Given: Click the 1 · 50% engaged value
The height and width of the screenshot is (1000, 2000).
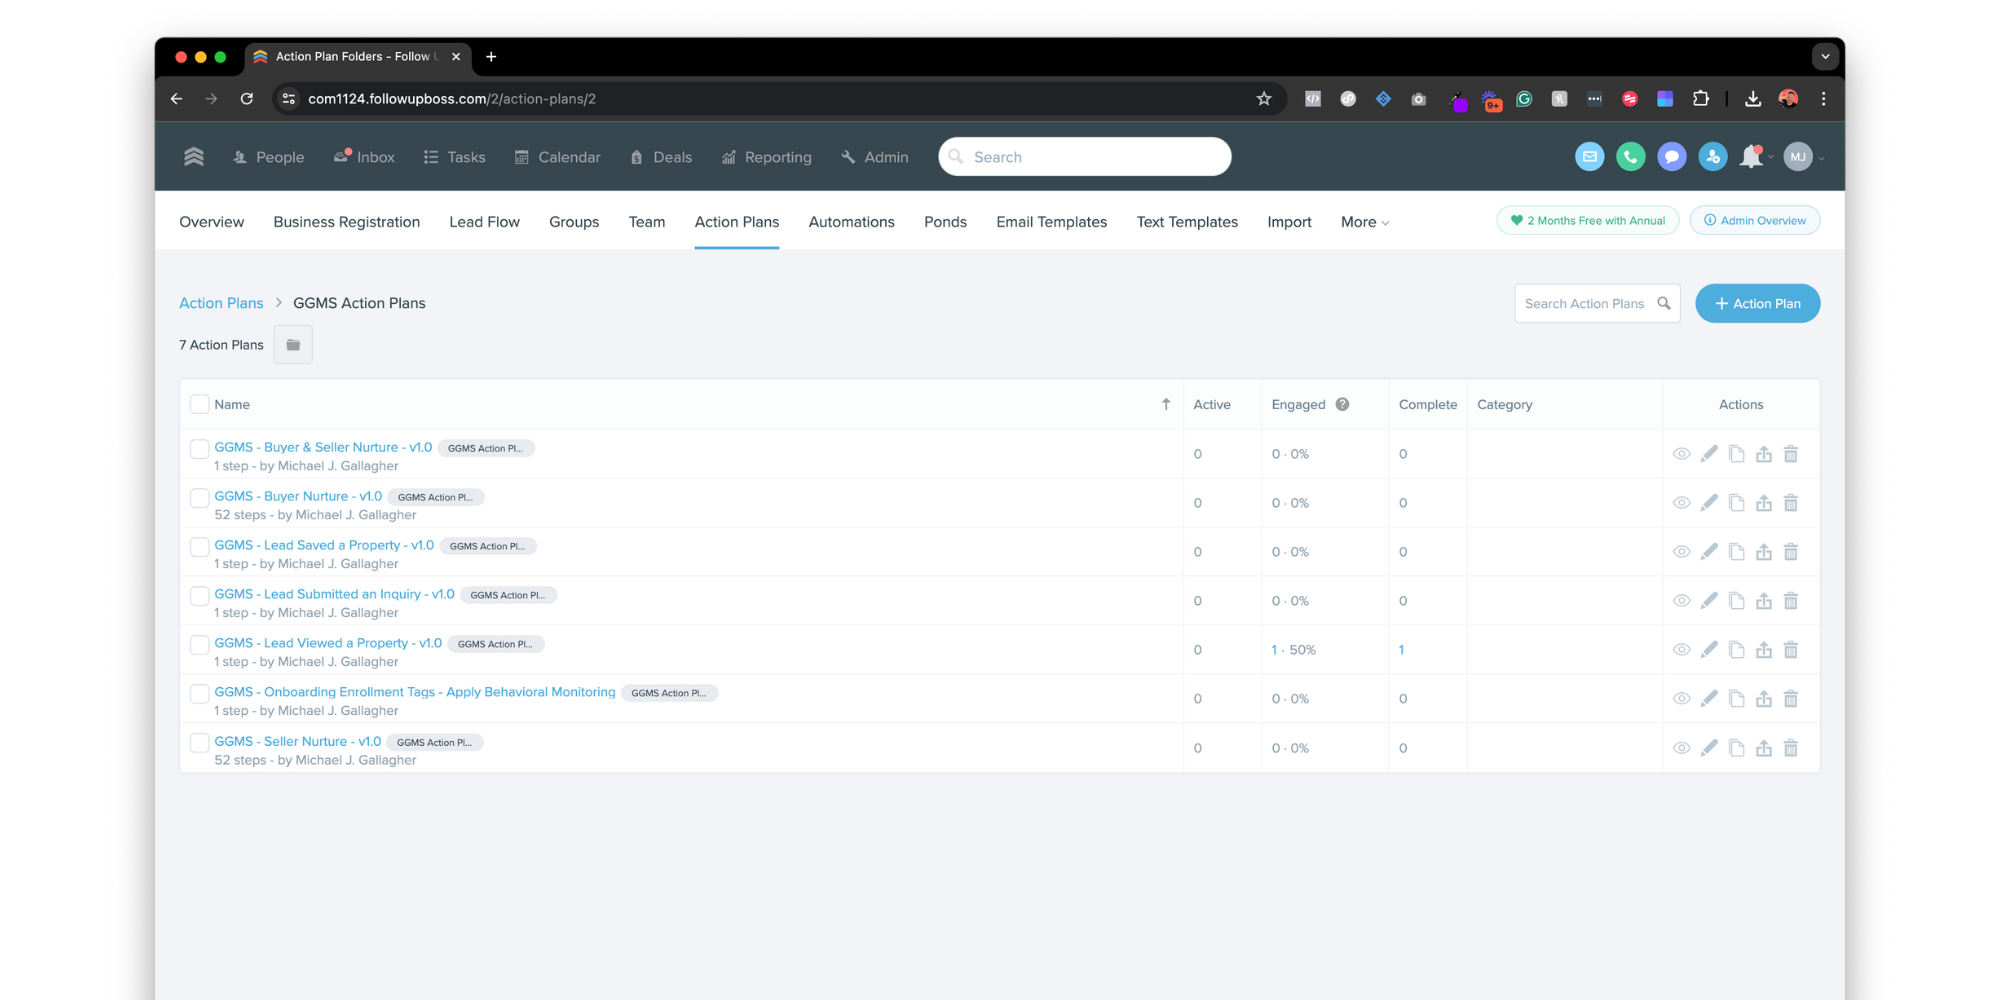Looking at the screenshot, I should click(x=1293, y=650).
